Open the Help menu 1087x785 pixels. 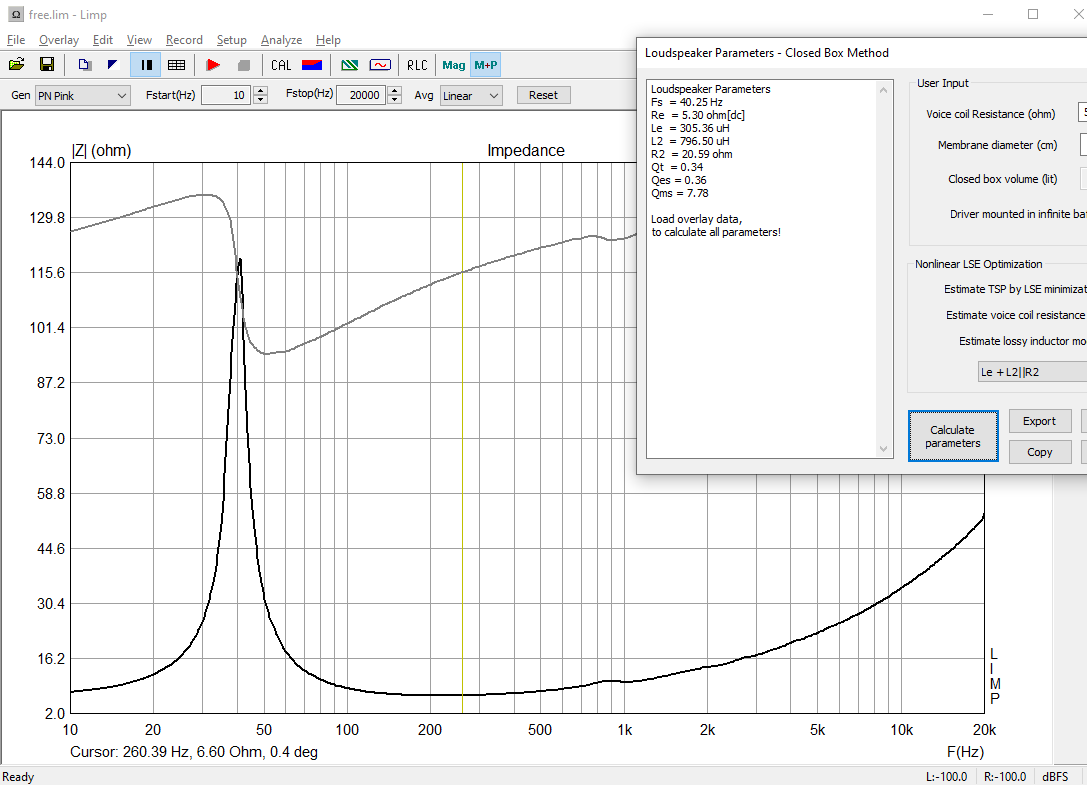328,40
